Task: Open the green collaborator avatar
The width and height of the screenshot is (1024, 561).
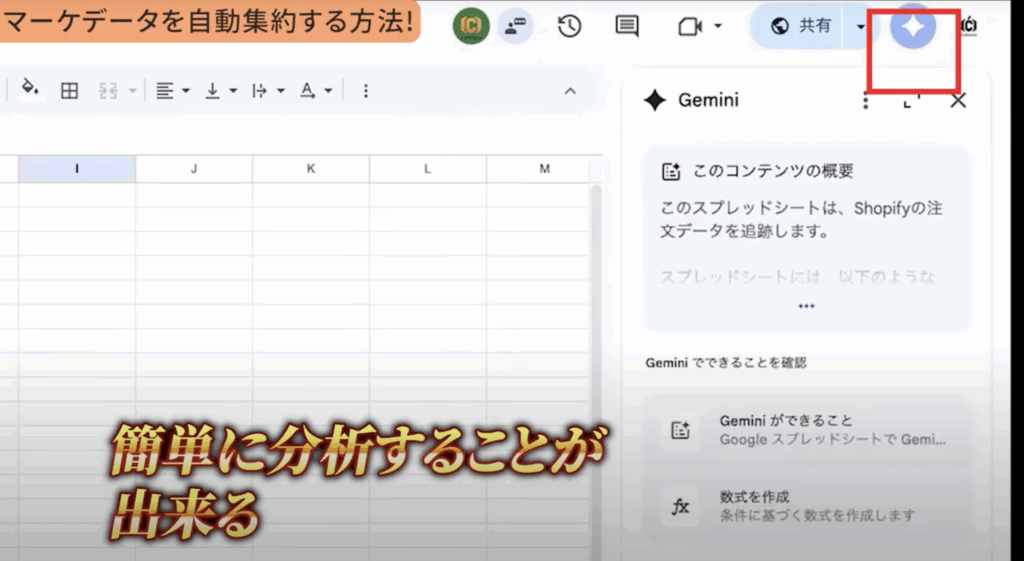Action: 470,27
